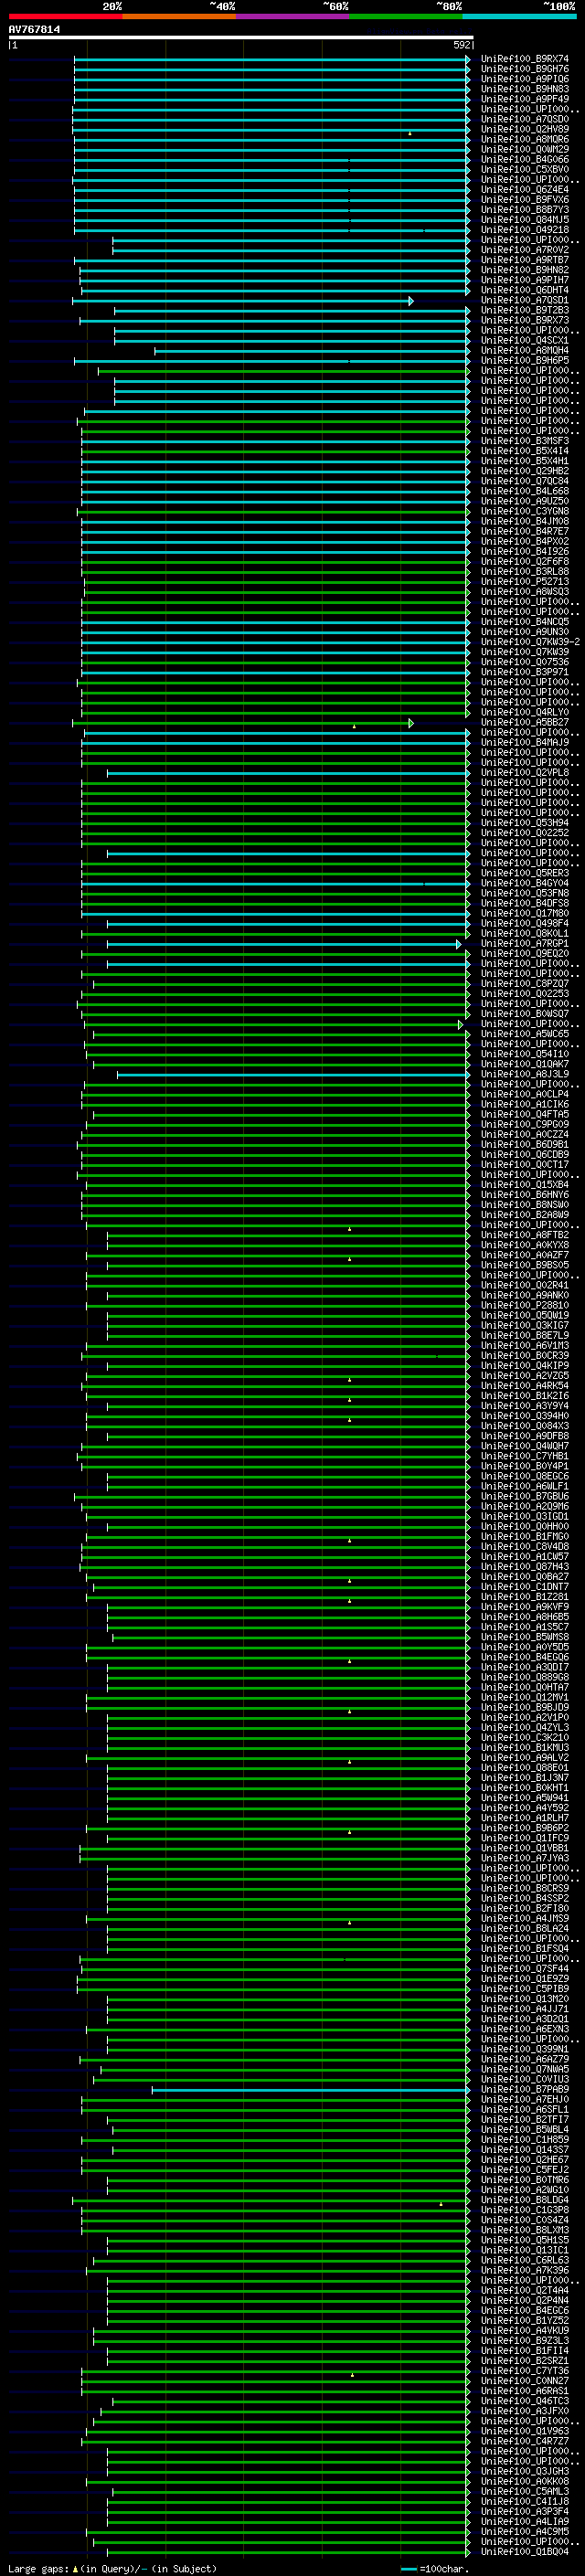Click the red ~20% identity legend segment

(65, 16)
